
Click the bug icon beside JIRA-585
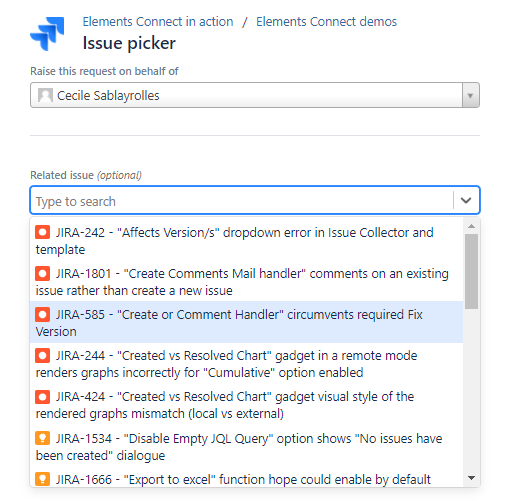point(43,314)
